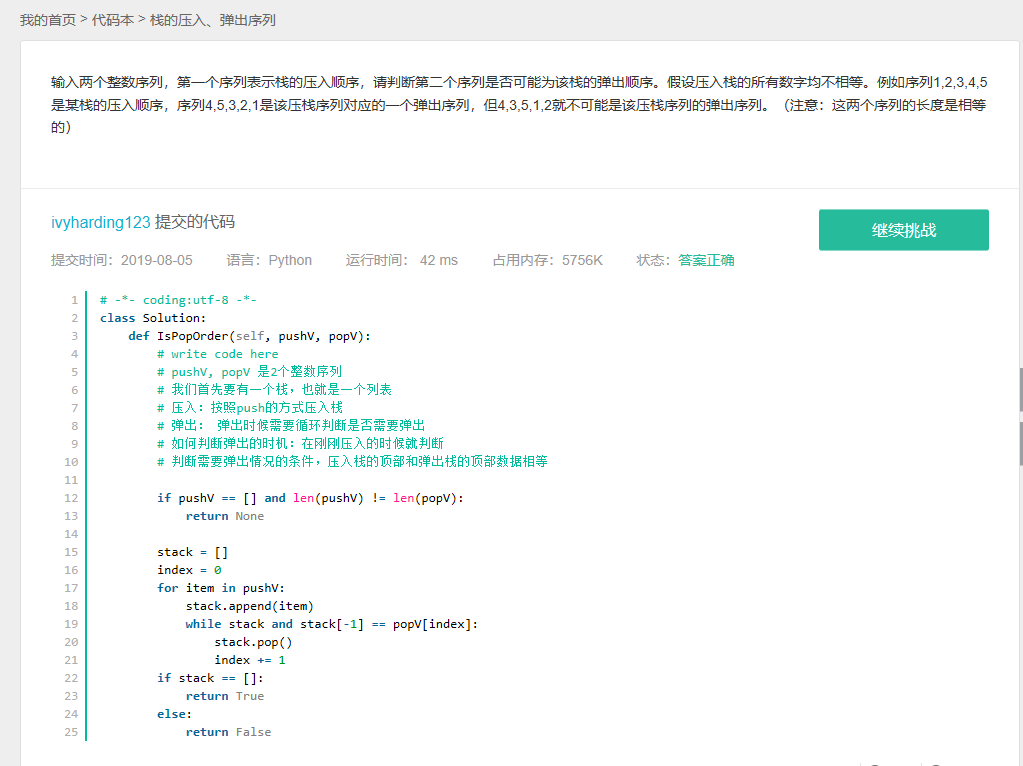Click line number 12 in gutter
The width and height of the screenshot is (1023, 766).
point(71,498)
